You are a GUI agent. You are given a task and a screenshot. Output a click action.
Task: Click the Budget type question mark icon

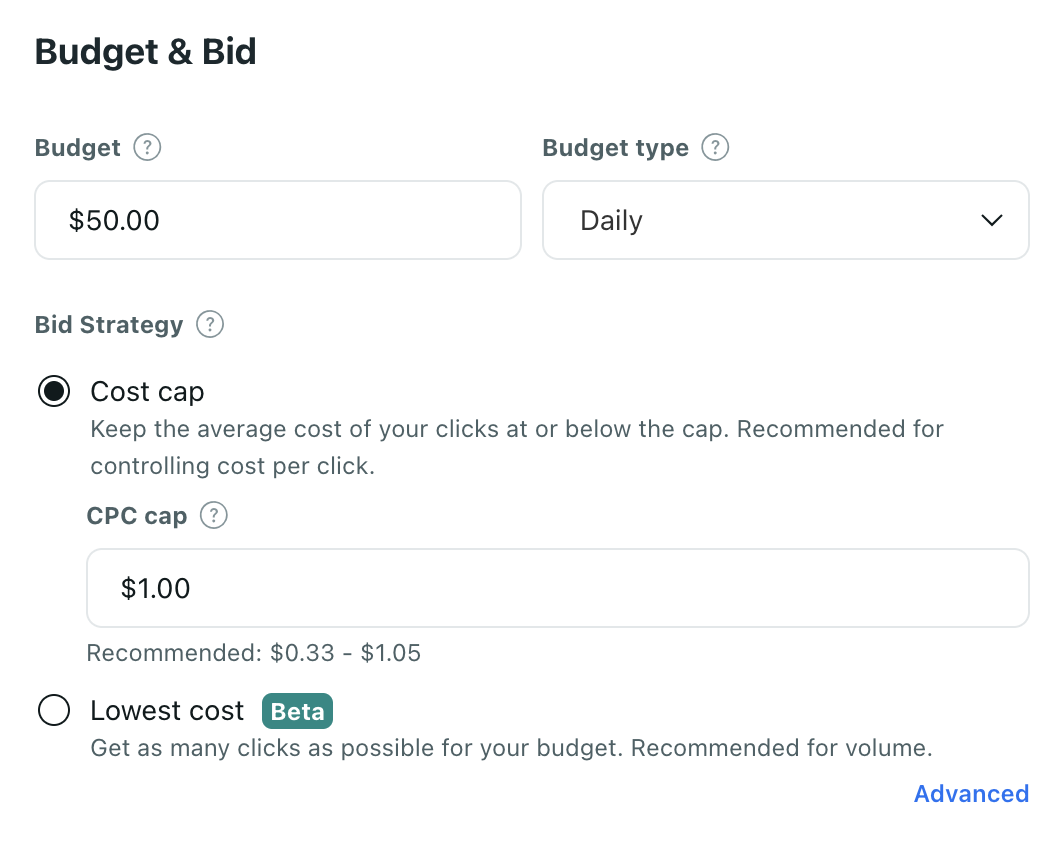coord(714,147)
